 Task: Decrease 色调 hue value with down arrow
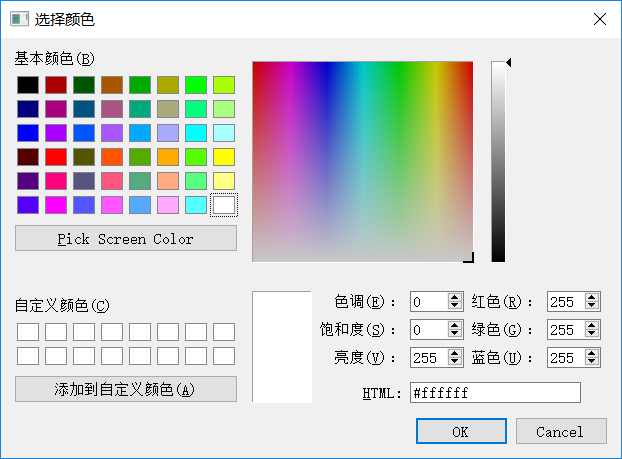click(455, 306)
